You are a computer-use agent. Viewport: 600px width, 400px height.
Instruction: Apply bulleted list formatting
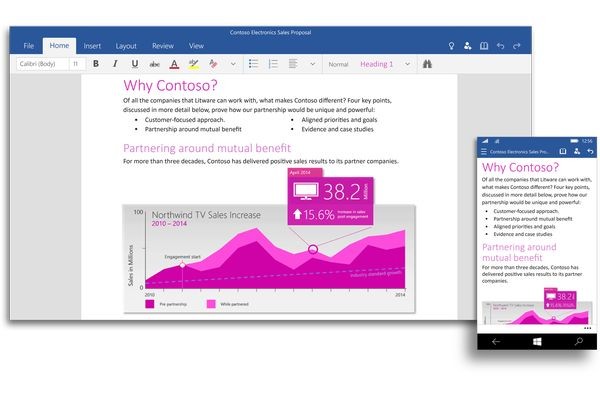[253, 64]
